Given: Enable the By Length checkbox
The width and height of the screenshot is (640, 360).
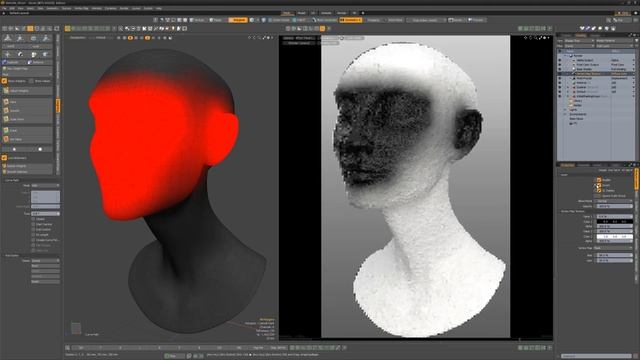Looking at the screenshot, I should click(x=33, y=235).
